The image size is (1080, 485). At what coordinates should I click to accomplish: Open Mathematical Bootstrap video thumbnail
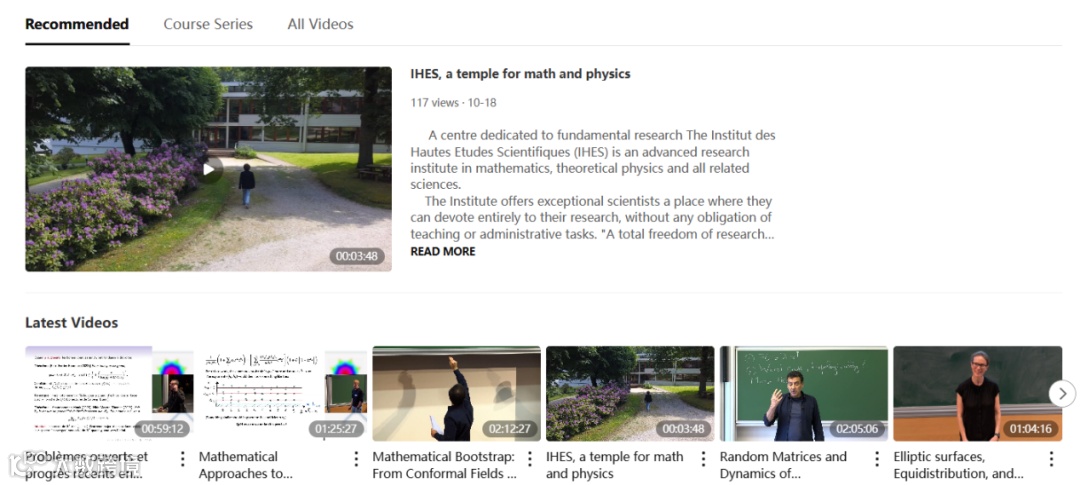coord(457,393)
